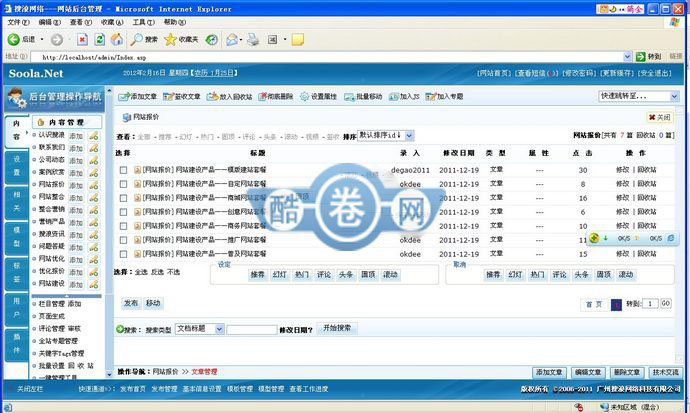
Task: Click the edit icon beside 联系我们
Action: [94, 148]
